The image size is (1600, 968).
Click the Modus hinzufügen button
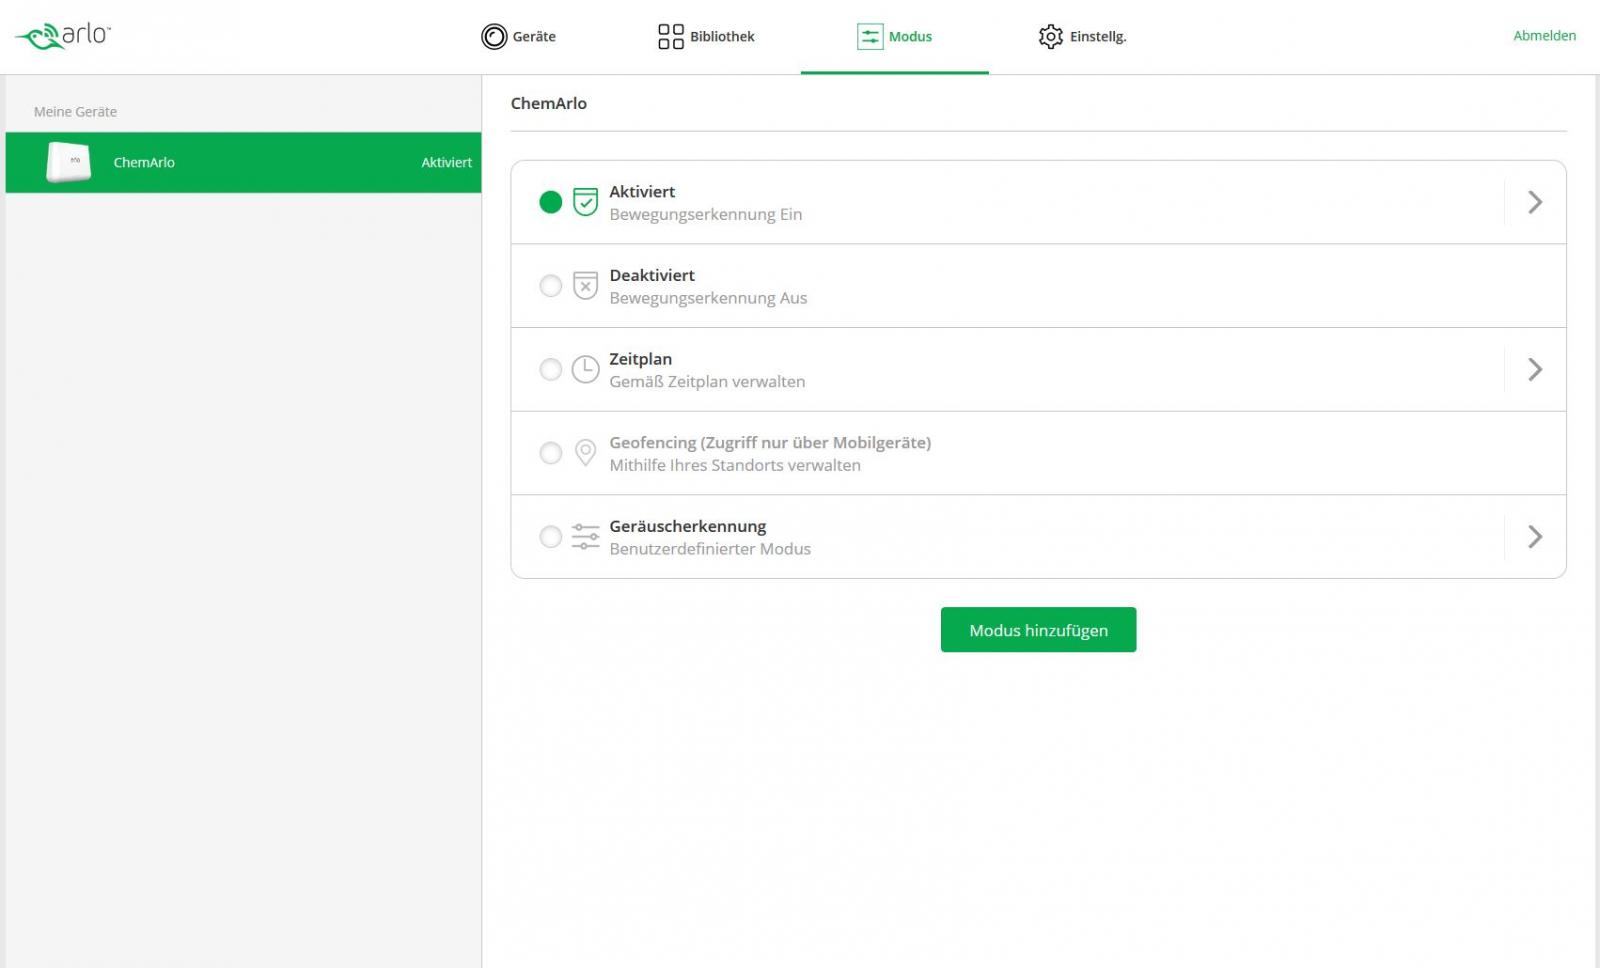(x=1038, y=630)
